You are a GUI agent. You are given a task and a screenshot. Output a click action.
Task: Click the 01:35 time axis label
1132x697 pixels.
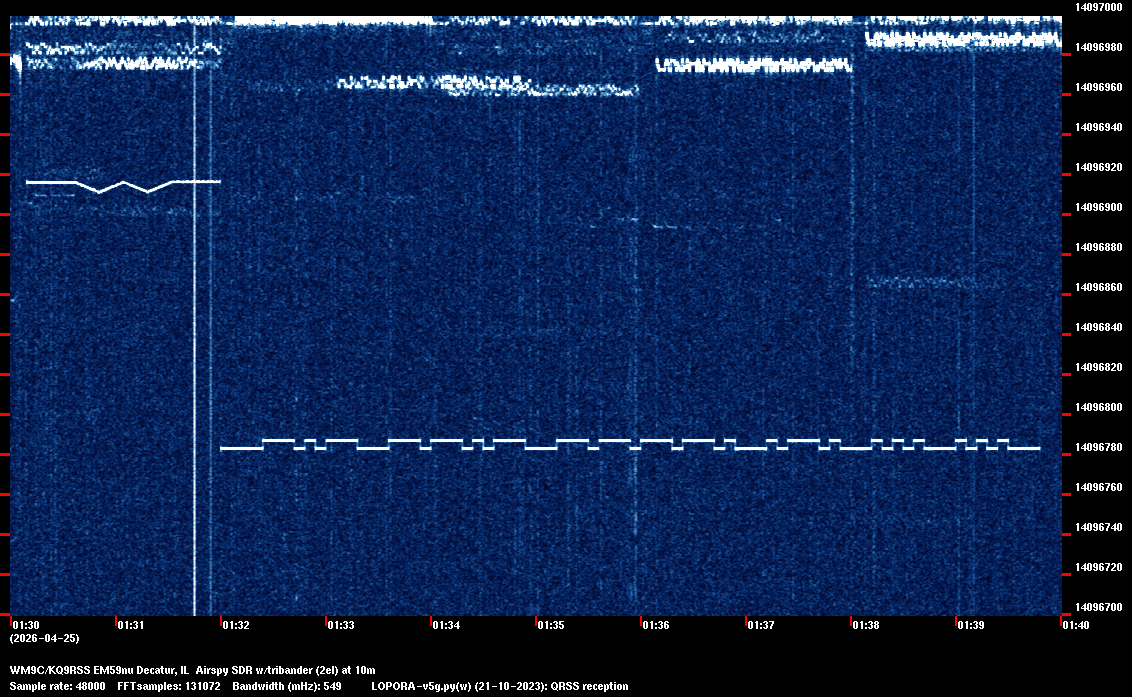[x=551, y=625]
